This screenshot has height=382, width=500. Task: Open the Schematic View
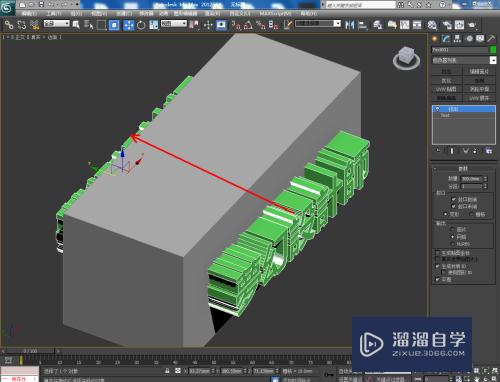pos(417,25)
